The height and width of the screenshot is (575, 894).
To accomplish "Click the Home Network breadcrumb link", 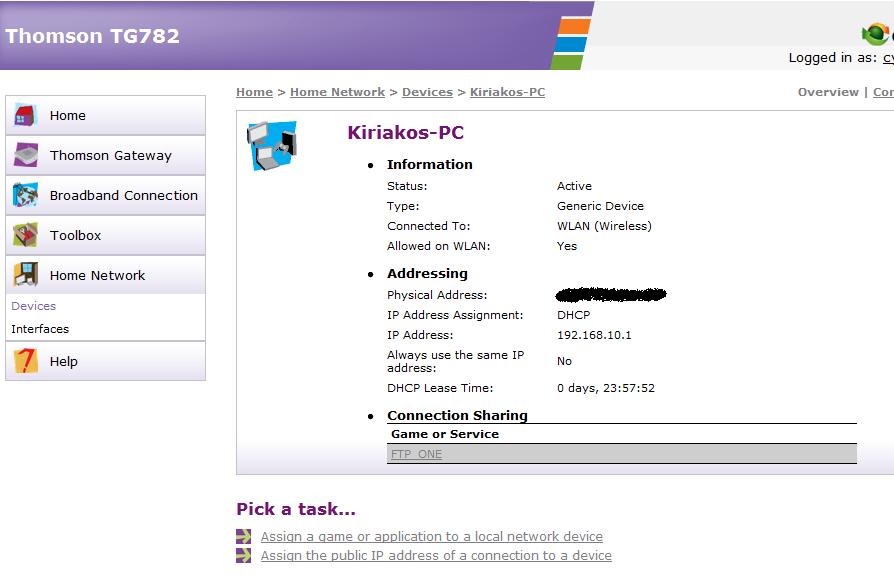I will (338, 92).
